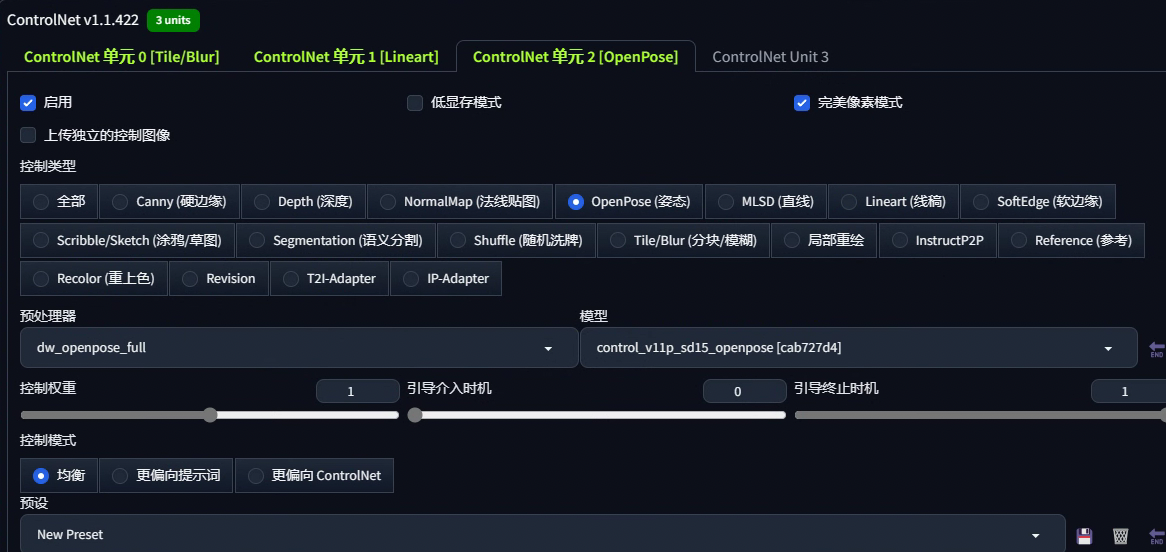Switch to ControlNet 单元 2 [OpenPose] tab
Viewport: 1166px width, 552px height.
pos(576,57)
